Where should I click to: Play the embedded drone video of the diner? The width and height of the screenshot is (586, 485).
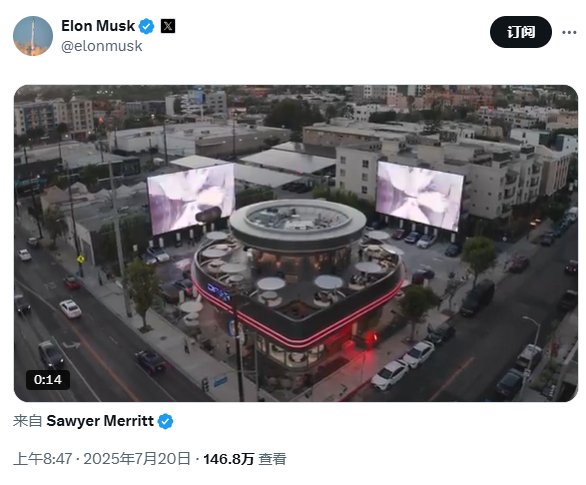coord(296,243)
